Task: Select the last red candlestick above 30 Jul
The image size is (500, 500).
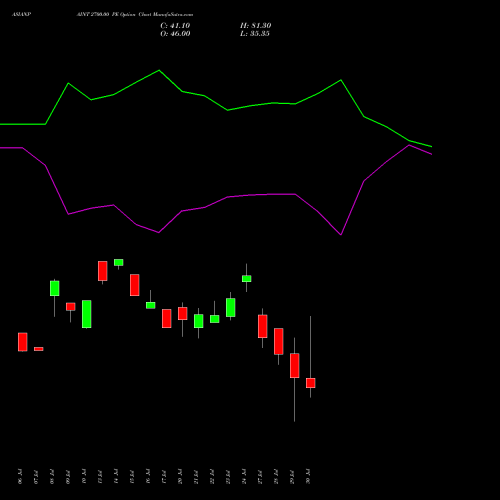Action: (311, 383)
